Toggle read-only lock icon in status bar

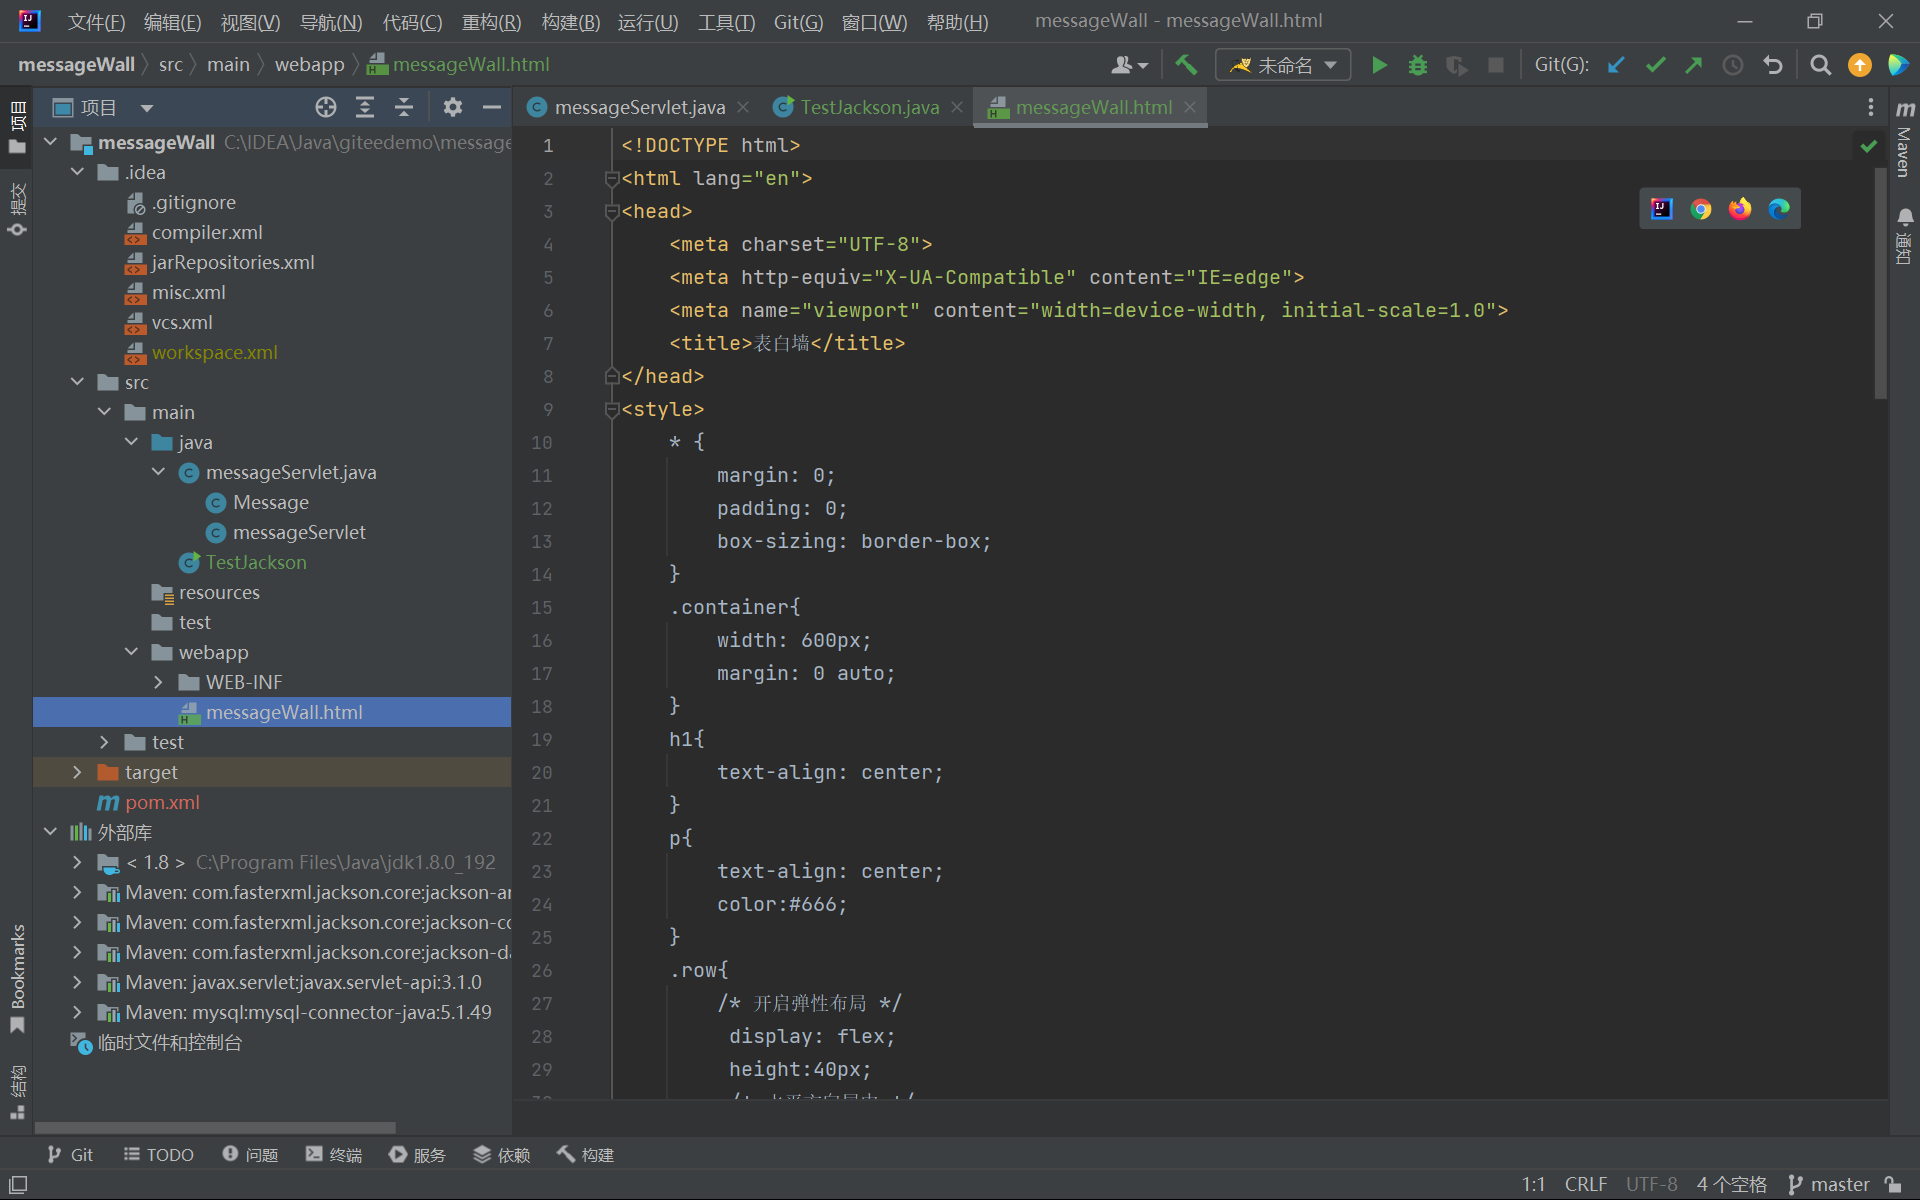point(1893,1185)
